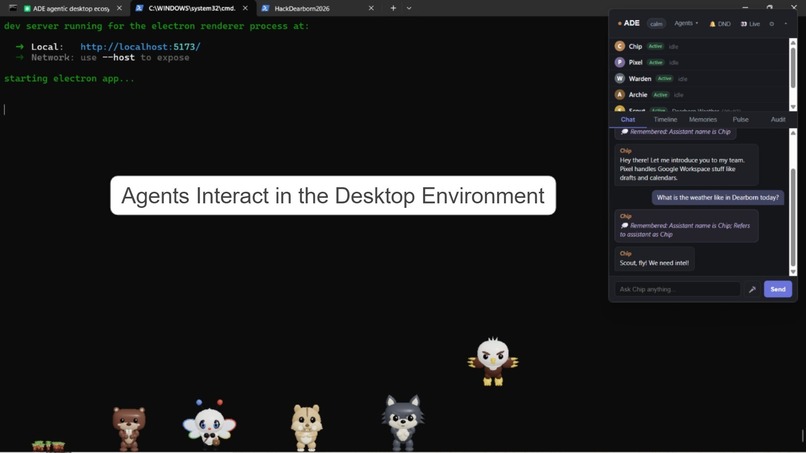Toggle the Live mode button
Screen dimensions: 806x453
coord(750,24)
